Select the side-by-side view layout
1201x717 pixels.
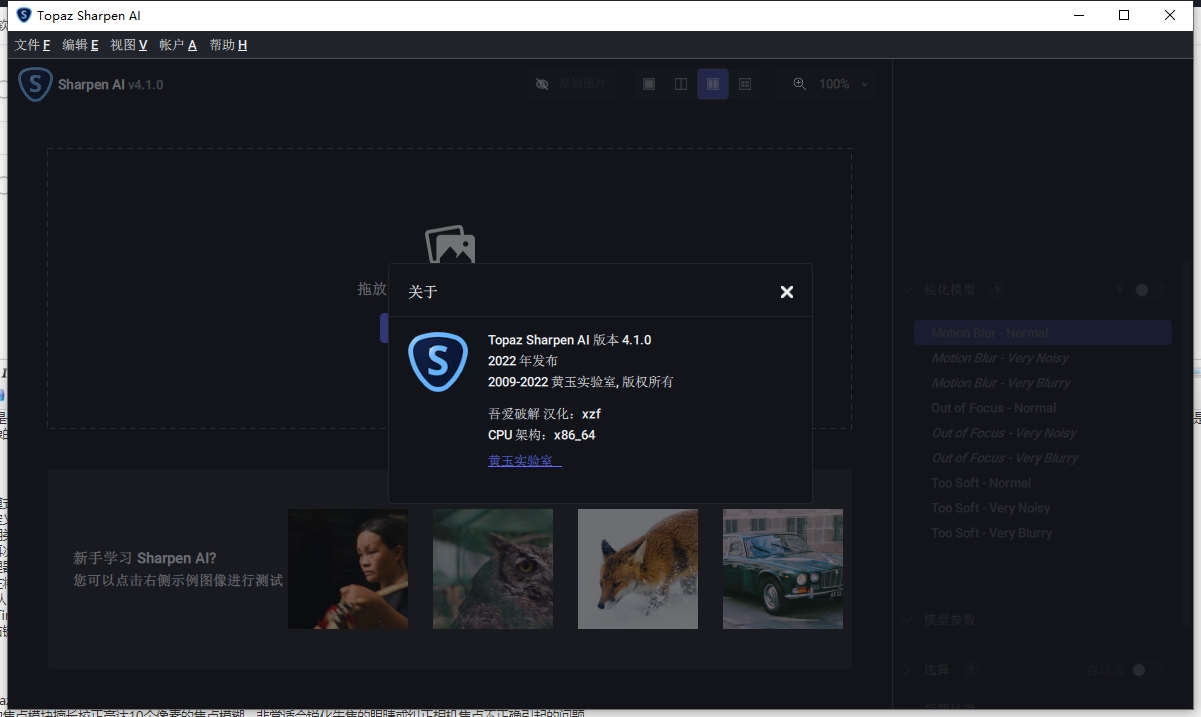pos(713,84)
